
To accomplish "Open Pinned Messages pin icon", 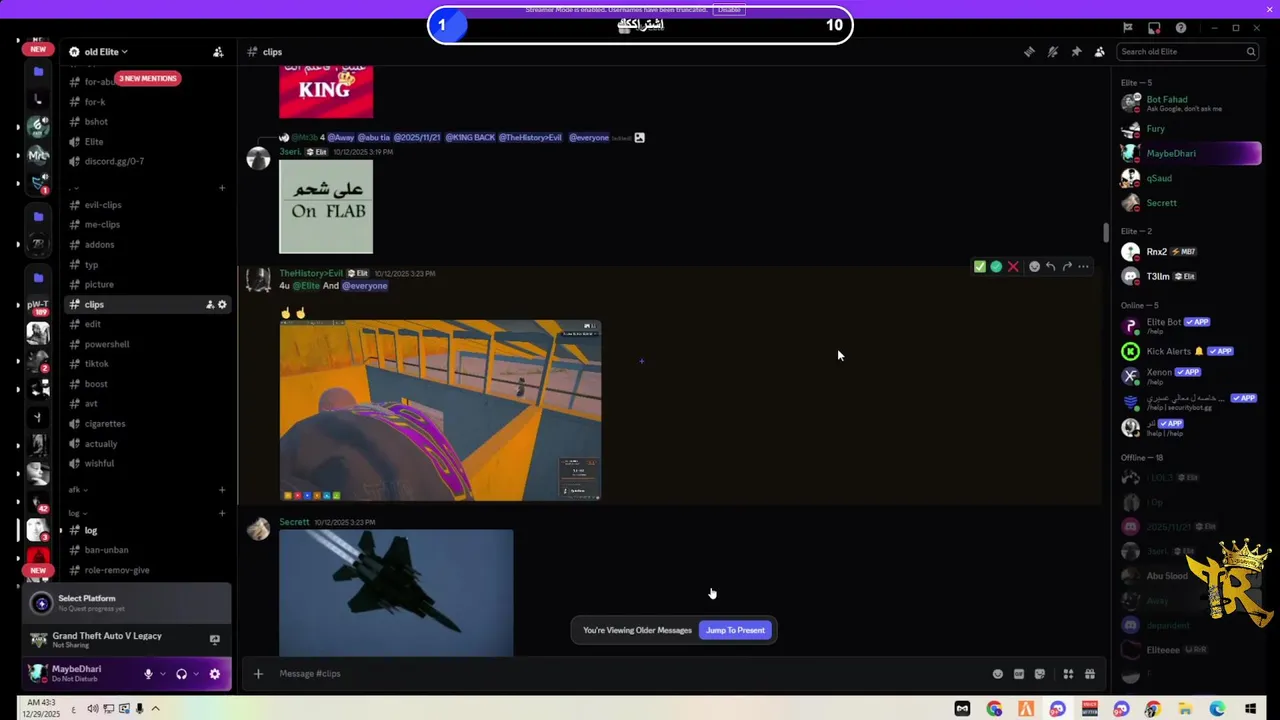I will pyautogui.click(x=1076, y=52).
